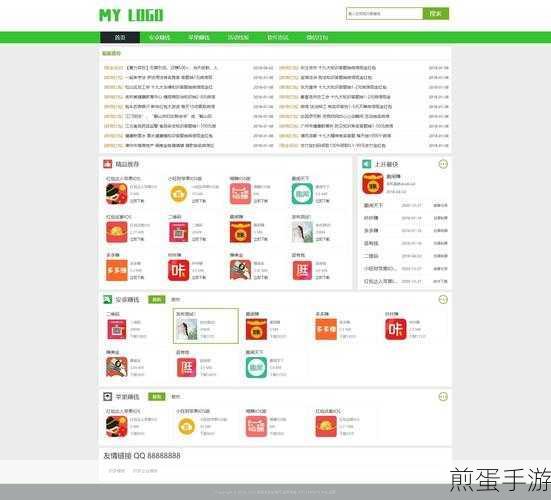Image resolution: width=551 pixels, height=500 pixels.
Task: Select the green 最新 tab in the 安卓赚钱 section
Action: click(x=157, y=299)
